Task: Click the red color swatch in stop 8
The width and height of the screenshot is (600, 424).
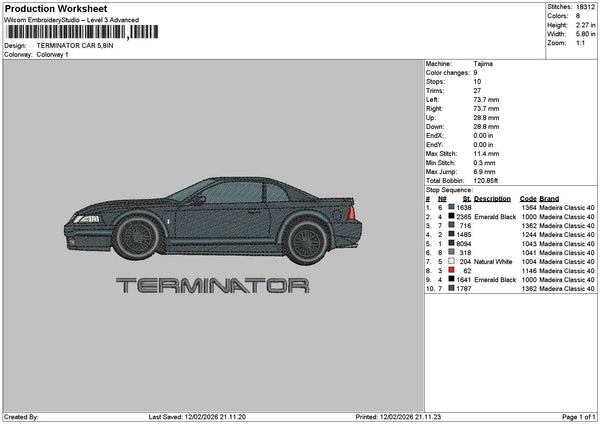Action: coord(451,271)
